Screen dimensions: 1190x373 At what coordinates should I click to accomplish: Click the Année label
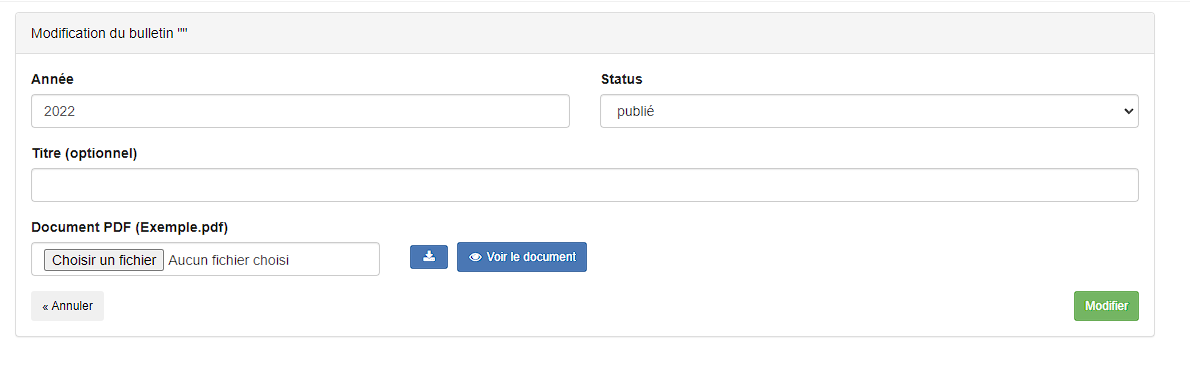[52, 79]
